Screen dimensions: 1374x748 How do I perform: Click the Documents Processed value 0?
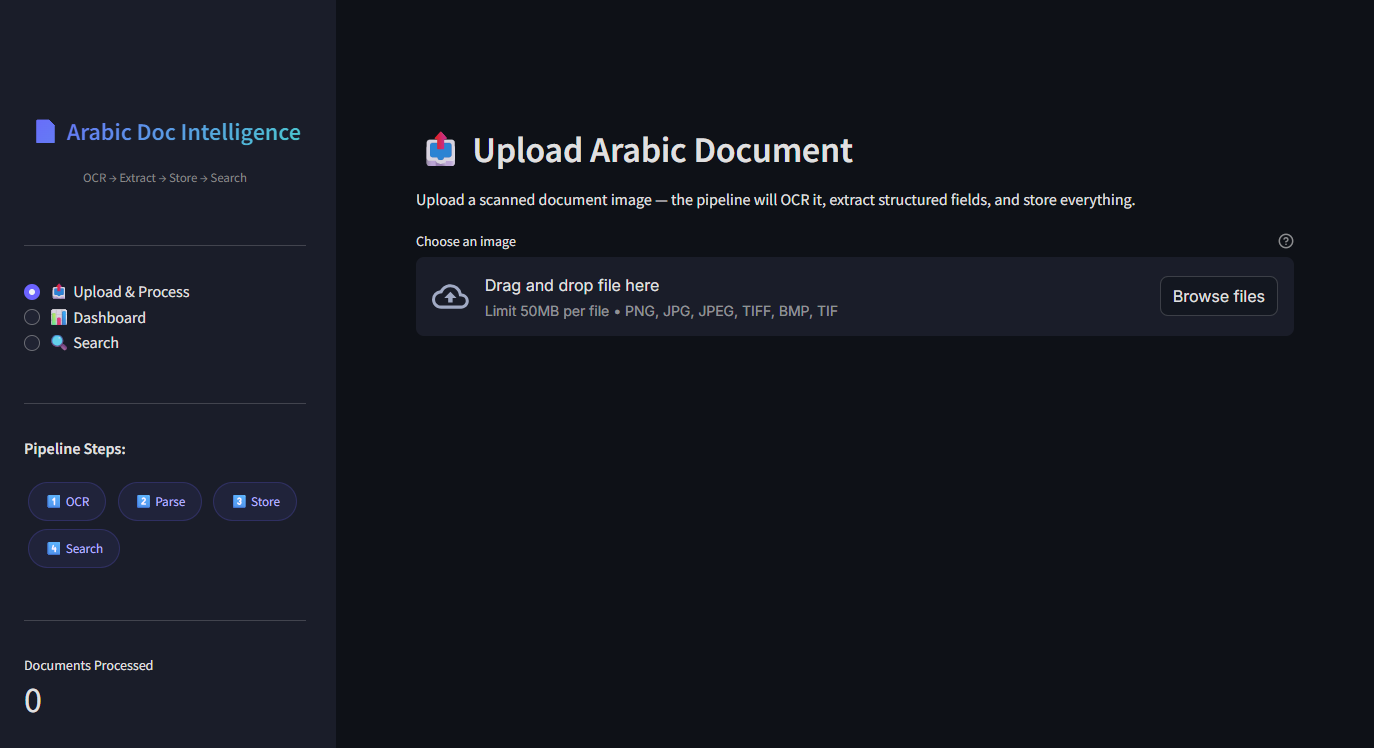(33, 701)
